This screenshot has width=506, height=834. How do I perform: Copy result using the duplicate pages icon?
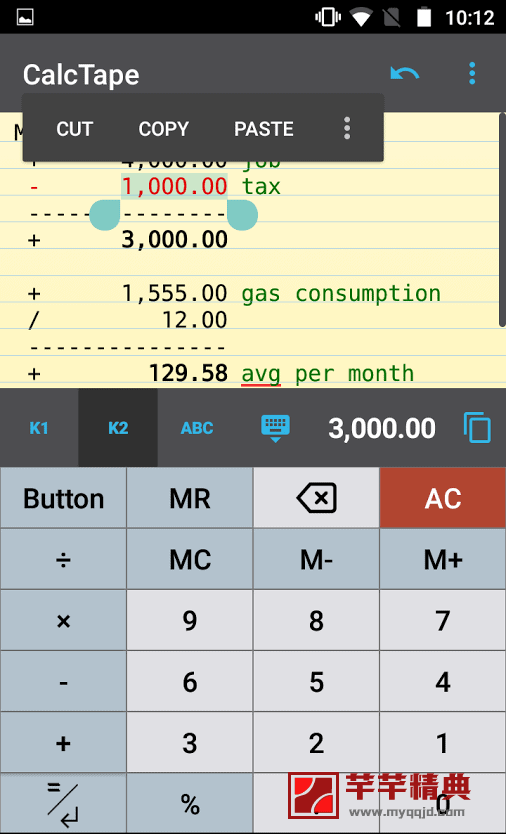click(x=477, y=428)
